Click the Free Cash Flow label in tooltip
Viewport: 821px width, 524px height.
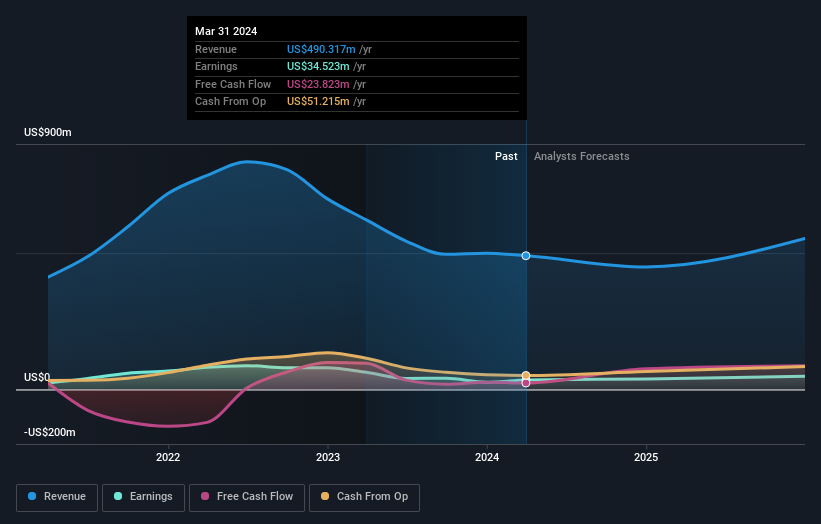coord(233,84)
